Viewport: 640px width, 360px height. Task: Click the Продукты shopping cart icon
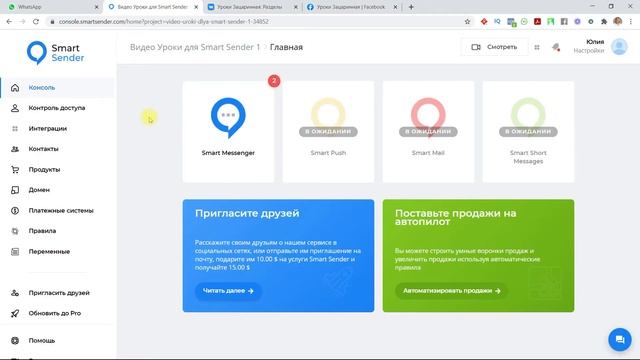pos(15,169)
